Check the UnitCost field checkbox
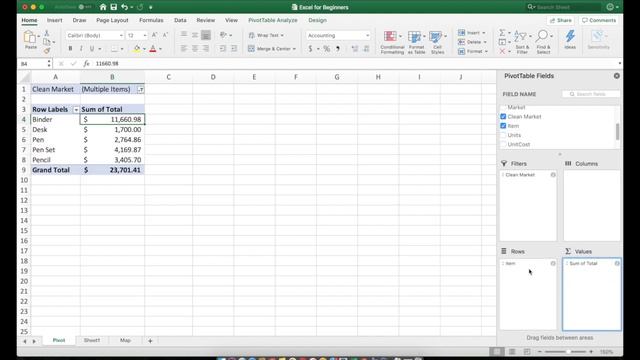Viewport: 640px width, 360px height. [503, 144]
